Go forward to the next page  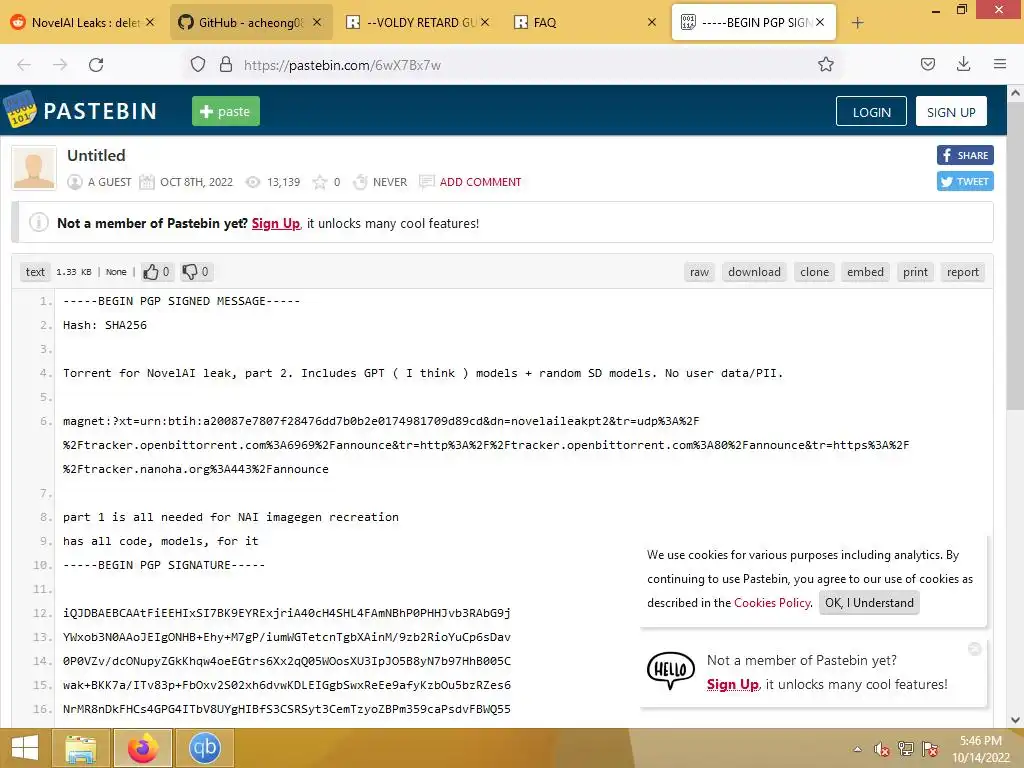pos(60,65)
